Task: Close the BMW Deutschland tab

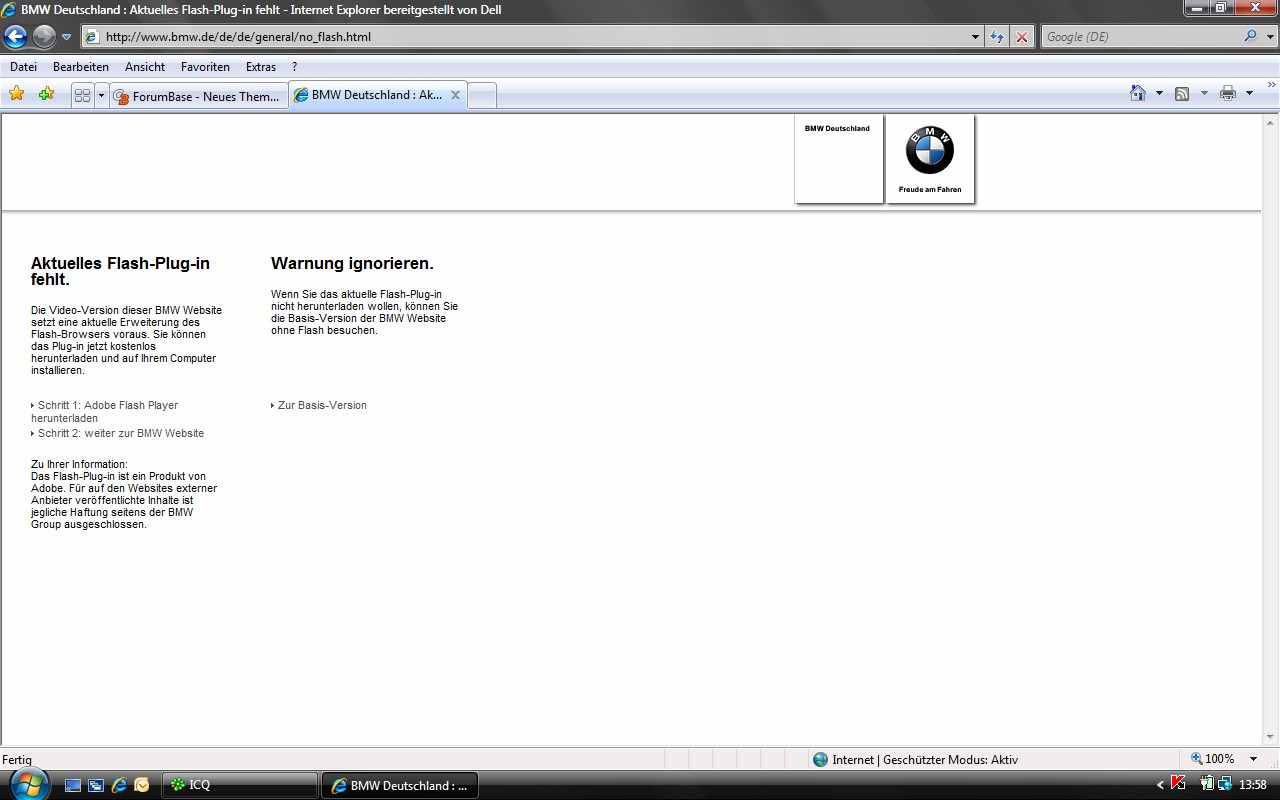Action: 455,95
